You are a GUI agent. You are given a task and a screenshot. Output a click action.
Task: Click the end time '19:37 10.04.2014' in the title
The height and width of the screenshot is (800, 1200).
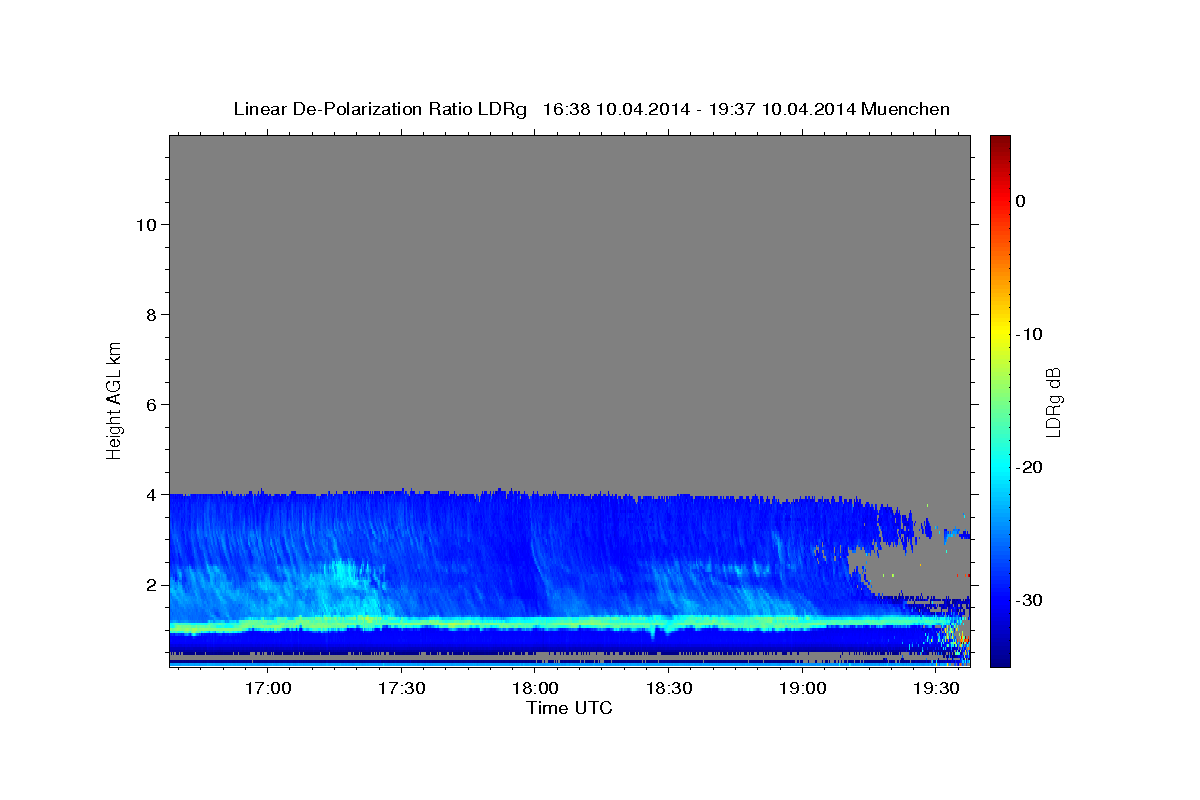coord(782,109)
